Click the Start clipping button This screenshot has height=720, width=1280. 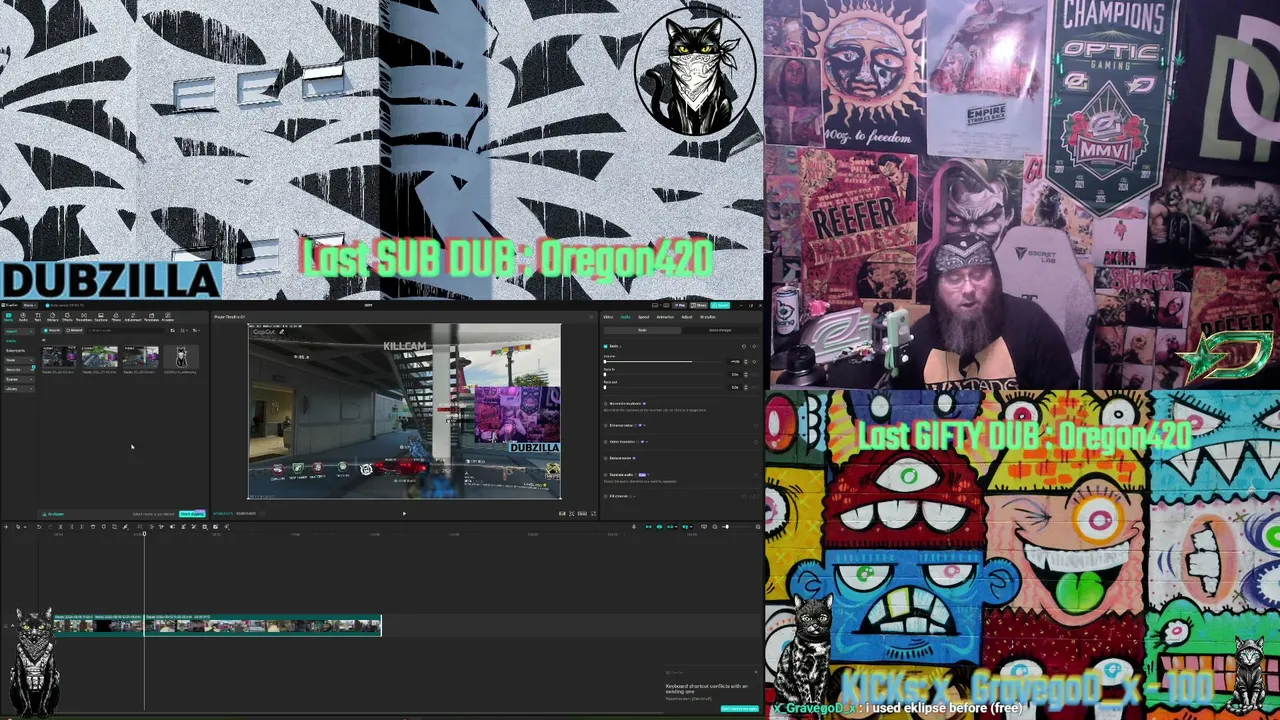[x=192, y=514]
